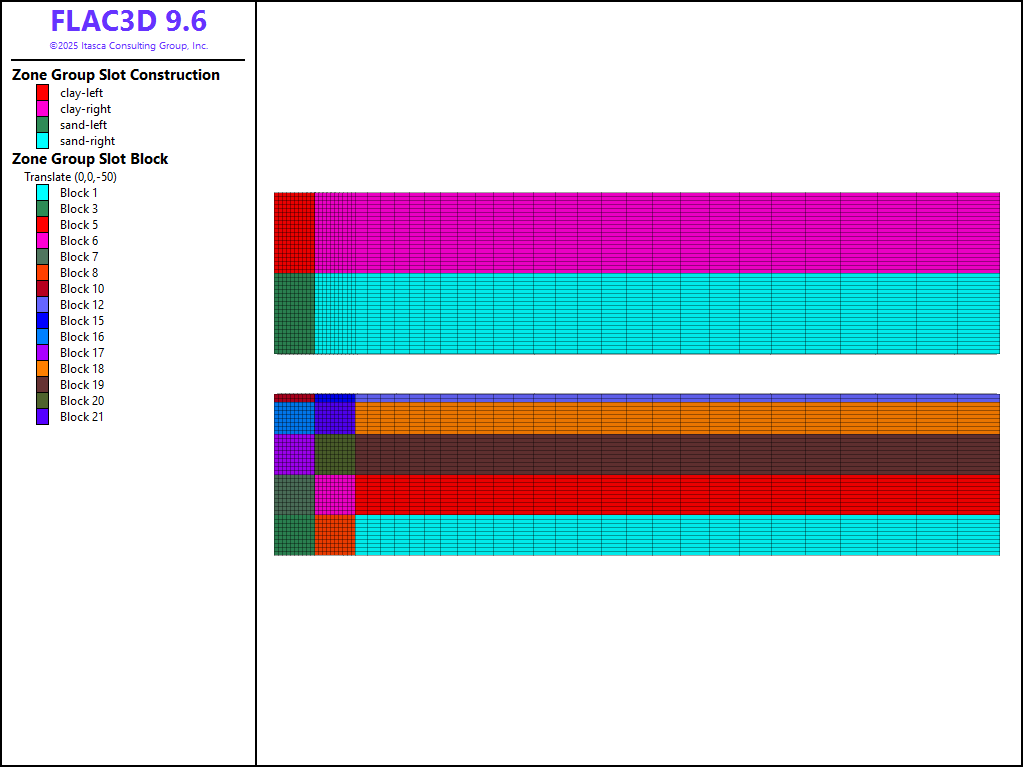Select the magenta clay-right color swatch

pyautogui.click(x=43, y=109)
